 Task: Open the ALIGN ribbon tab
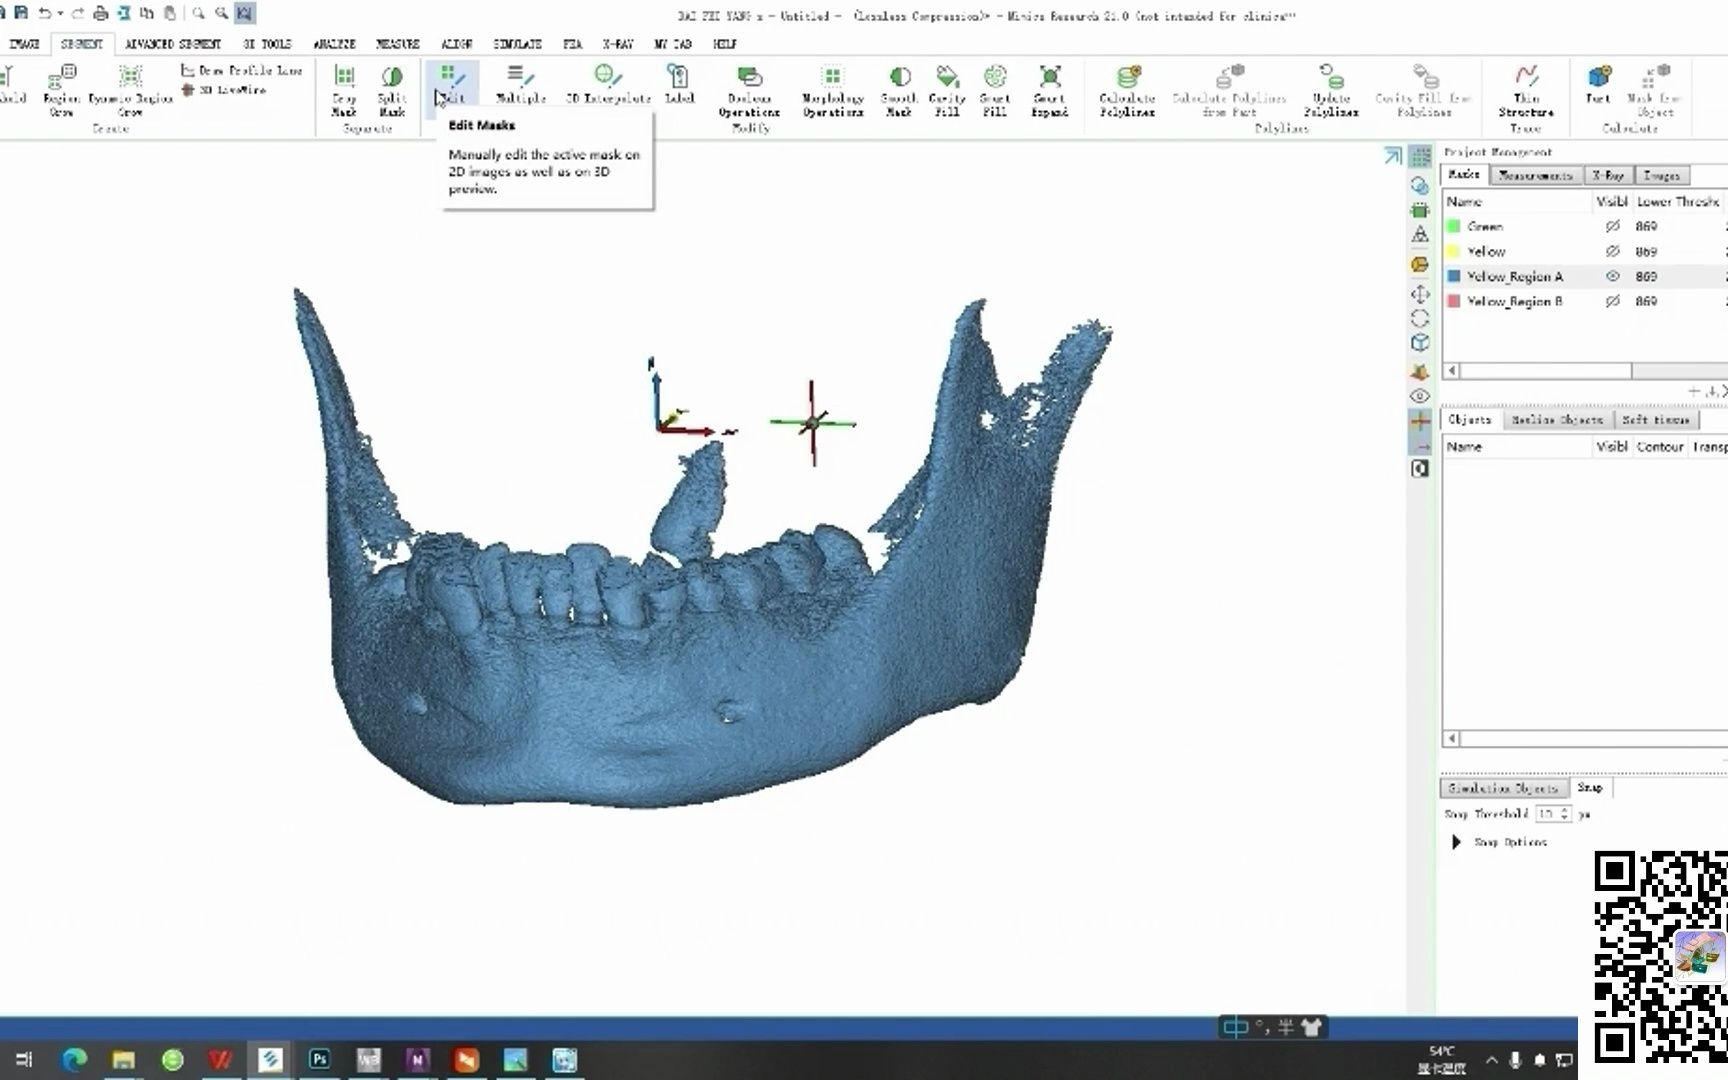click(457, 44)
